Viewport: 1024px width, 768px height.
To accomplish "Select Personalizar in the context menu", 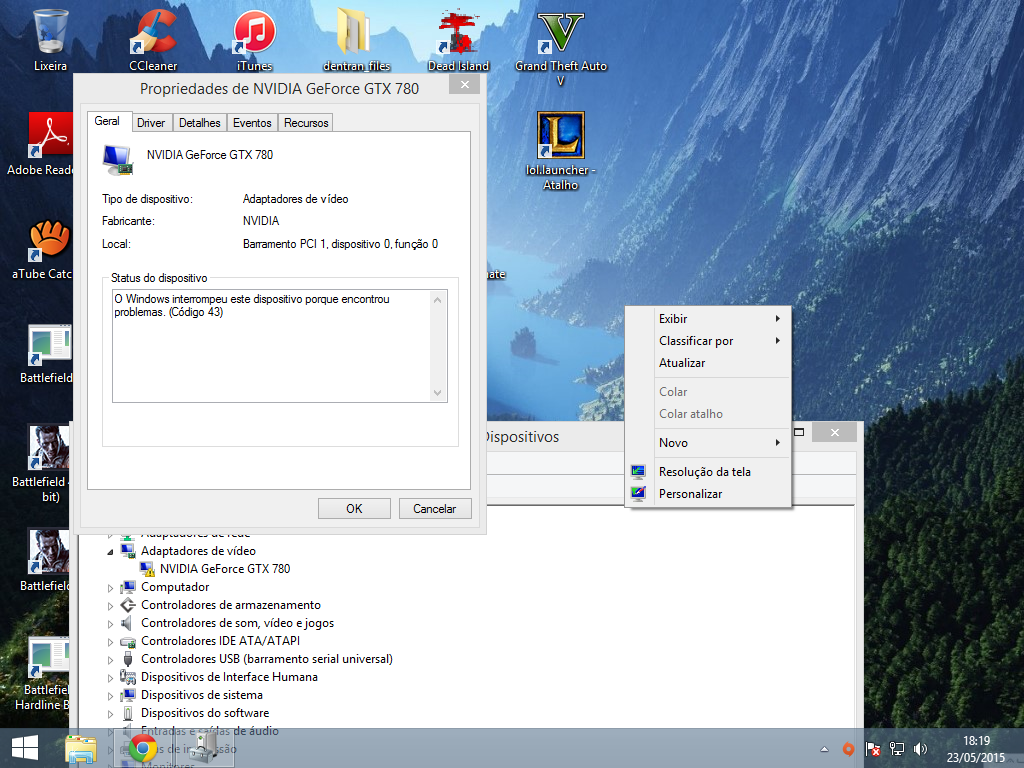I will point(708,494).
